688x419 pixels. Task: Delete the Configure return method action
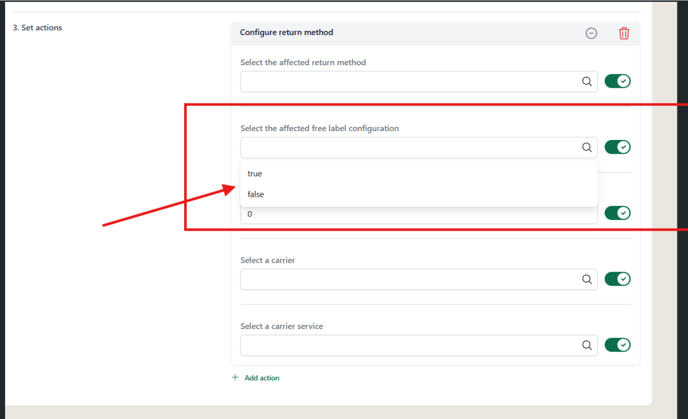[624, 33]
